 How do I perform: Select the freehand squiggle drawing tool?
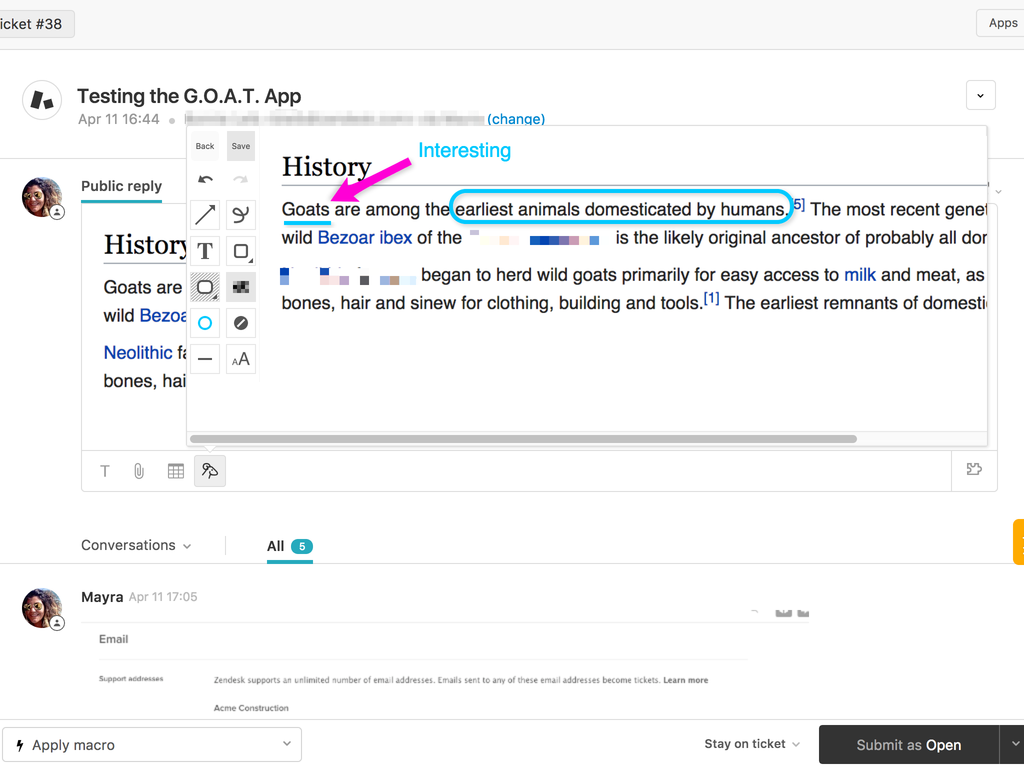point(240,215)
